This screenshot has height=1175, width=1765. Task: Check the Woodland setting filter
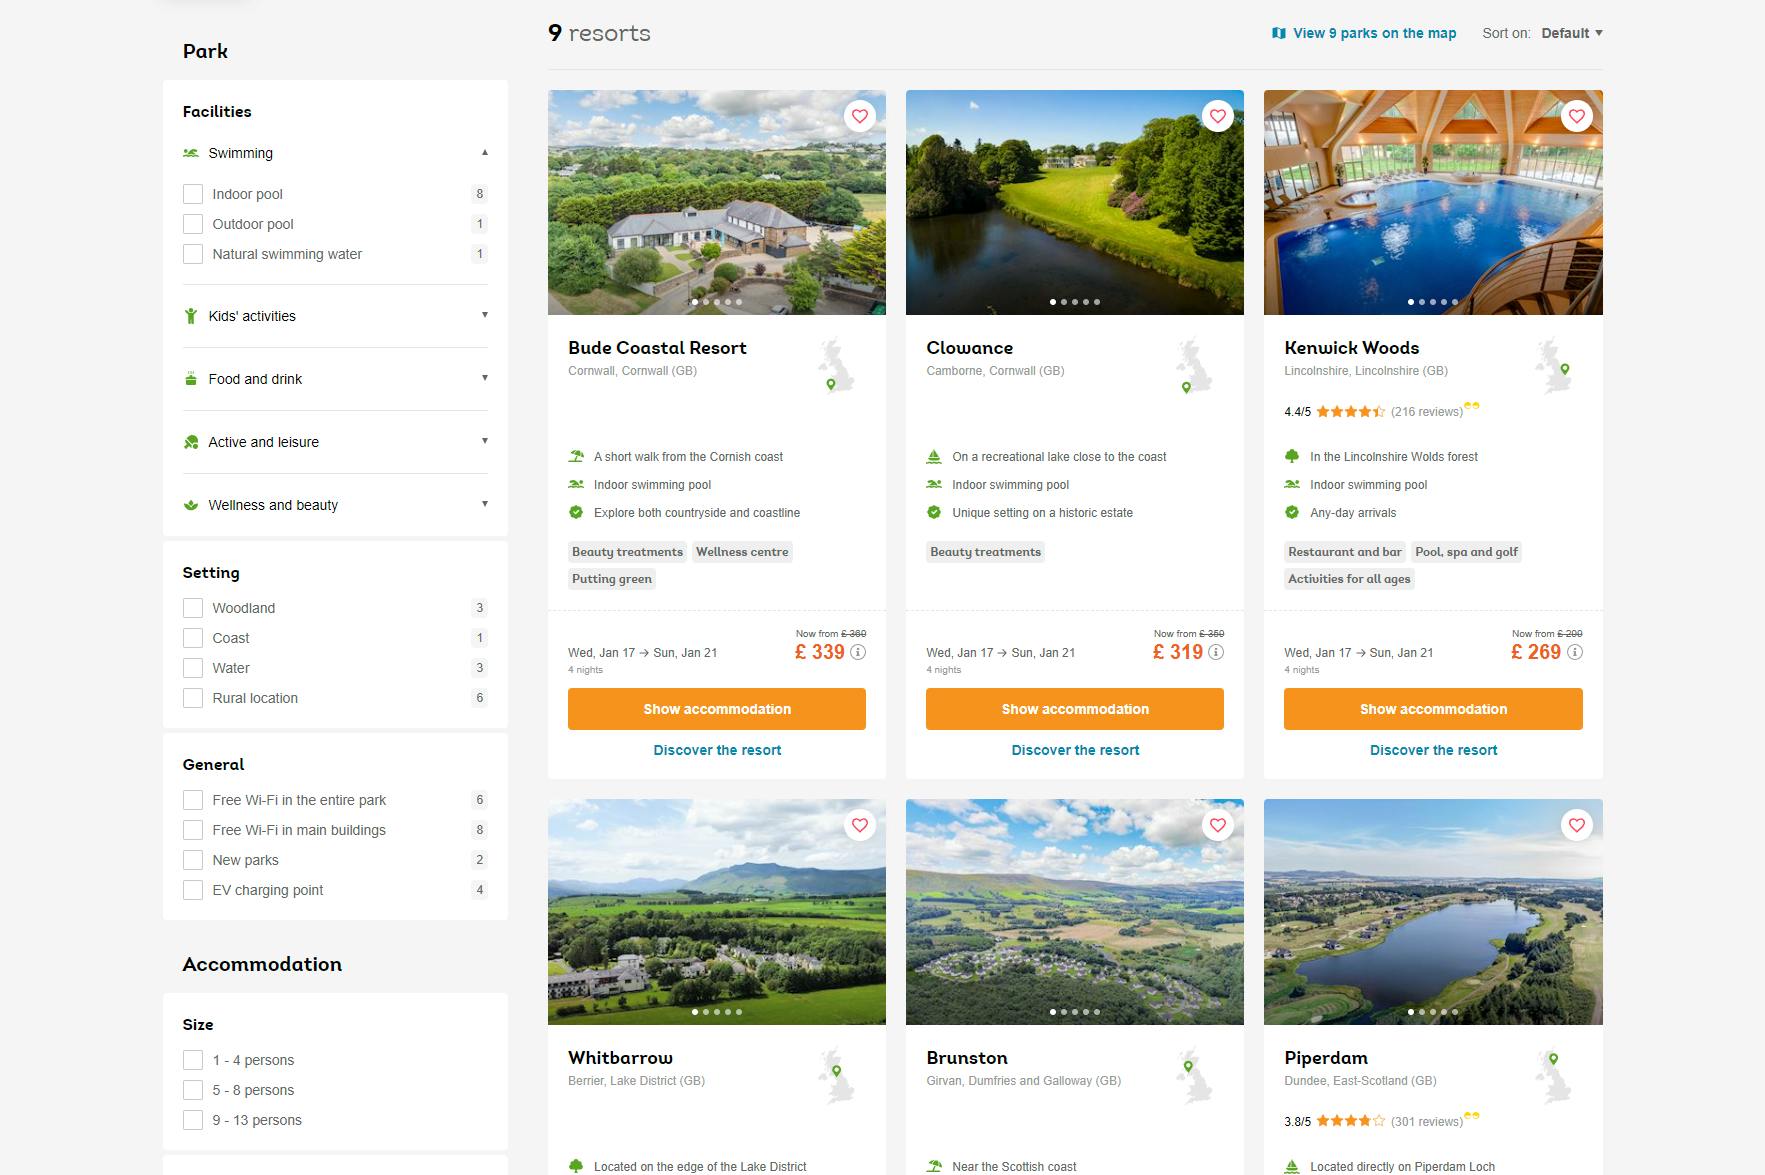[x=193, y=607]
